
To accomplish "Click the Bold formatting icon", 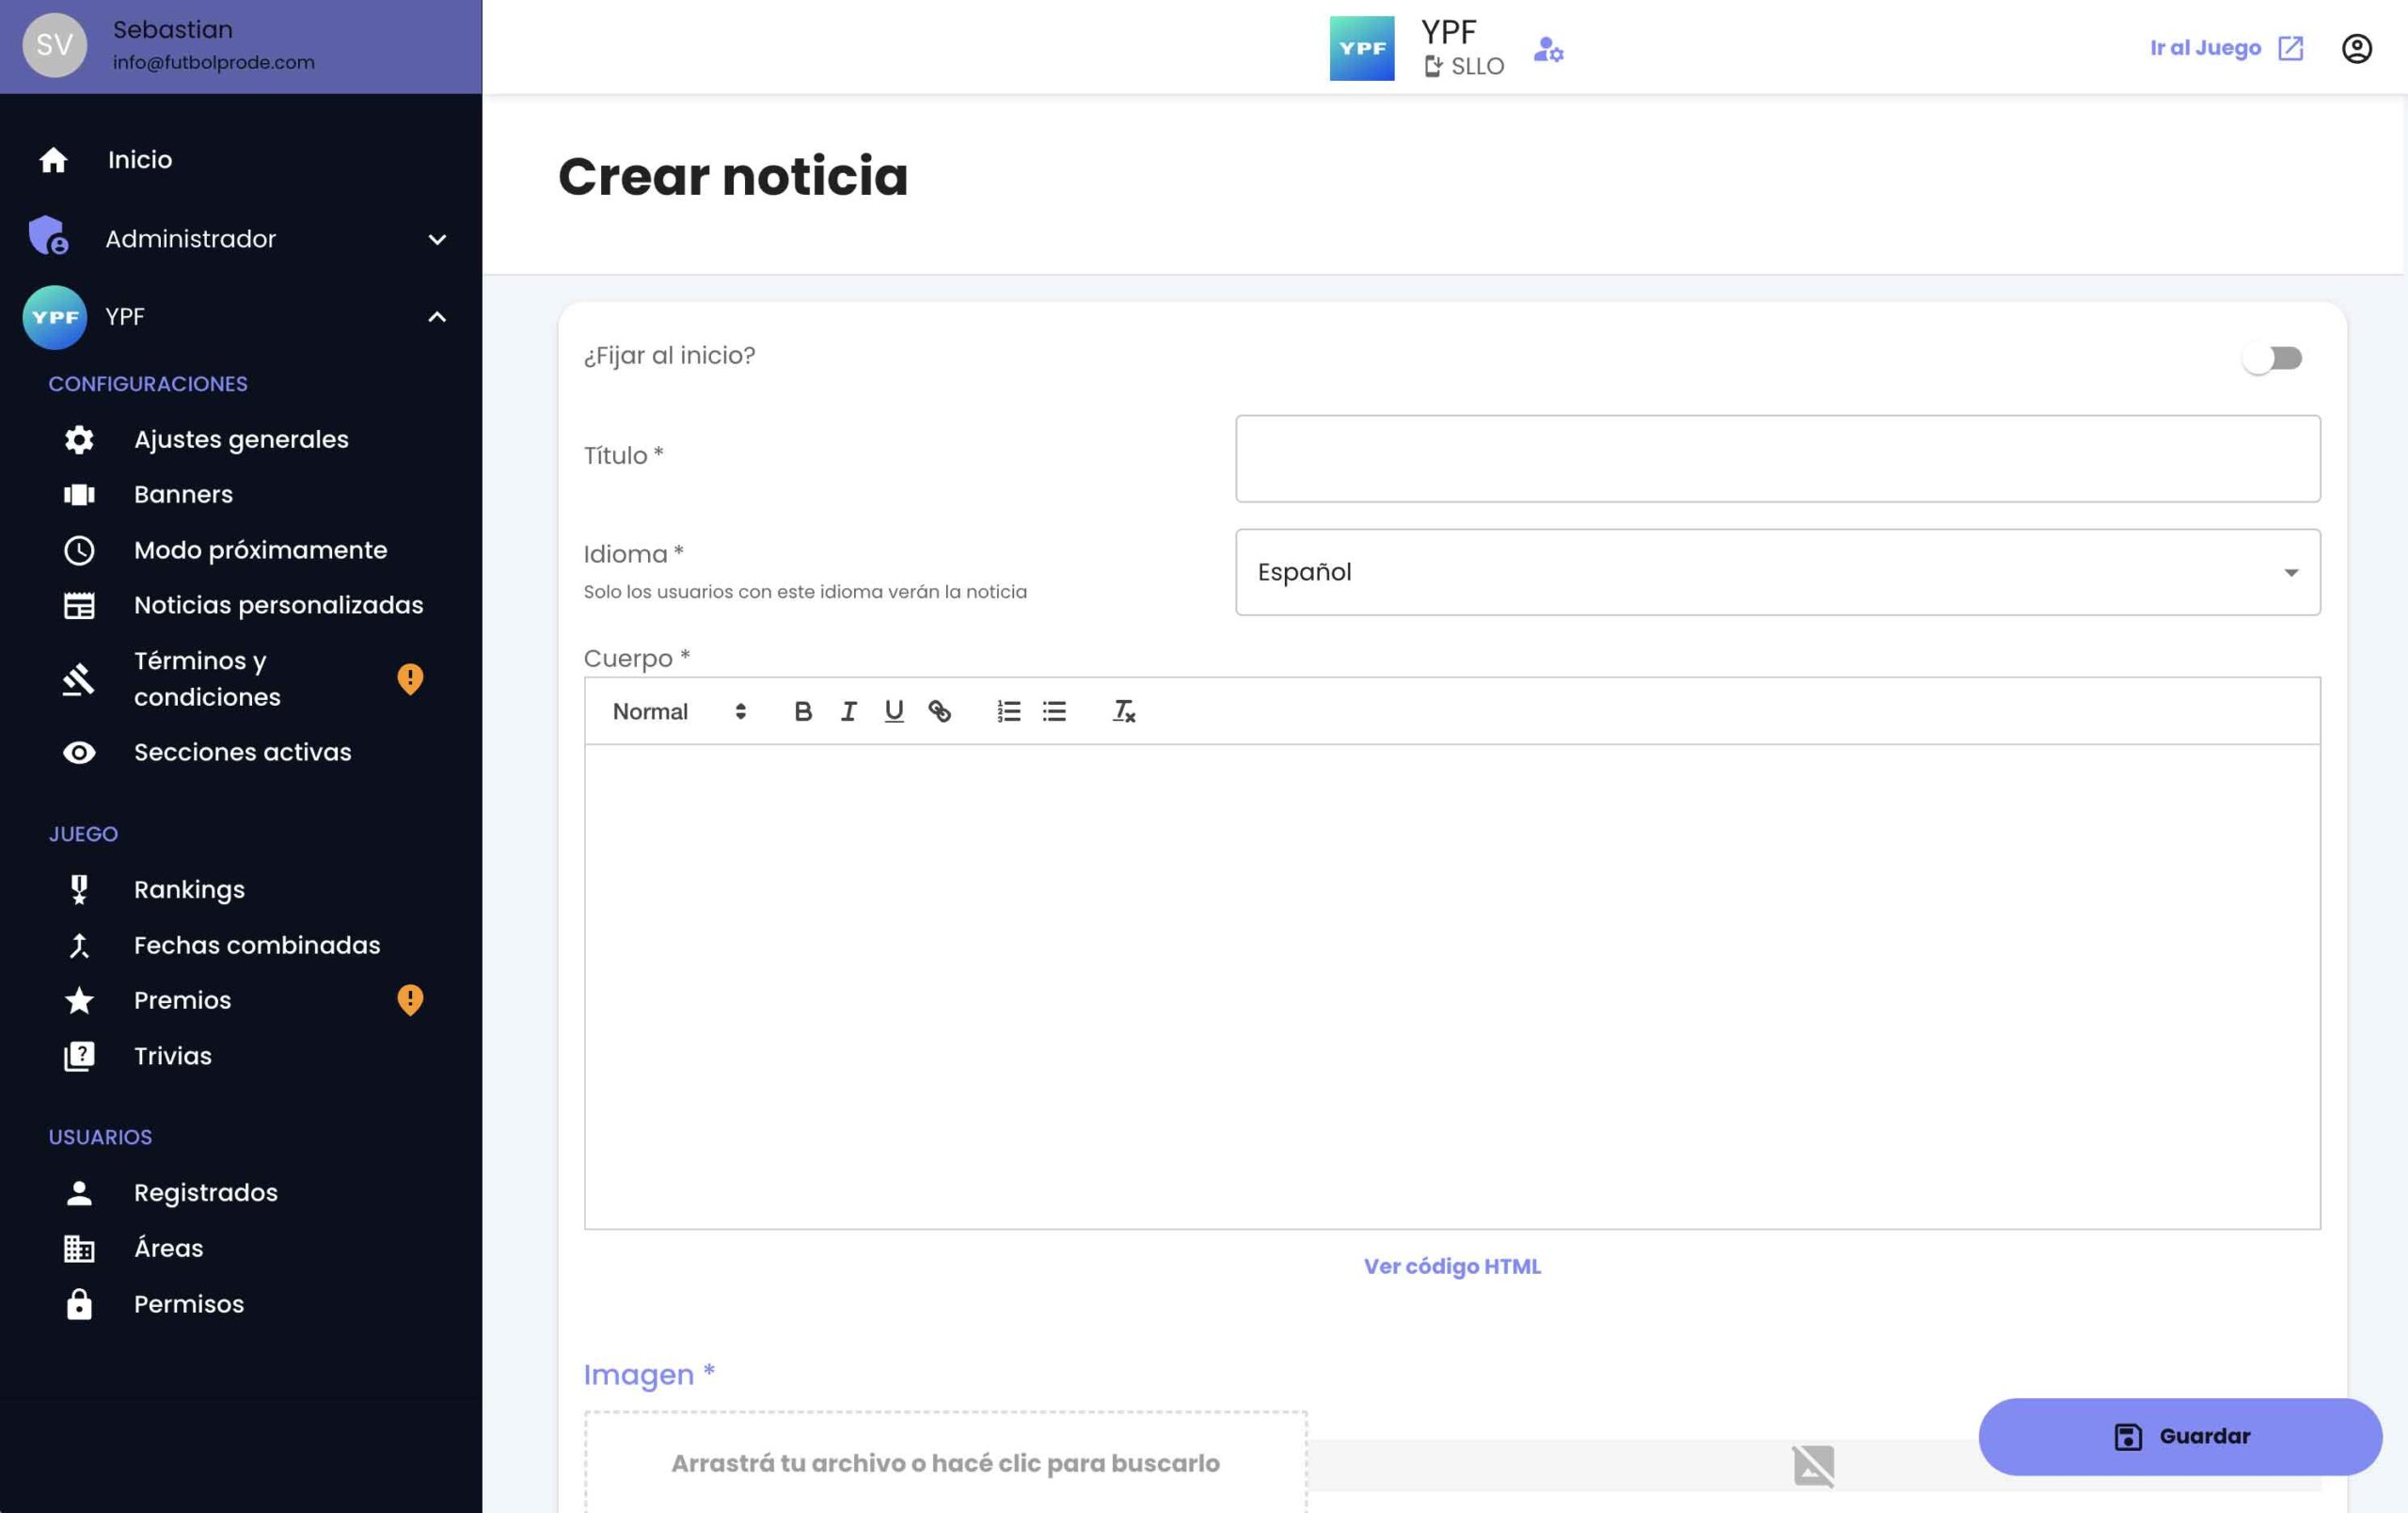I will pos(802,711).
